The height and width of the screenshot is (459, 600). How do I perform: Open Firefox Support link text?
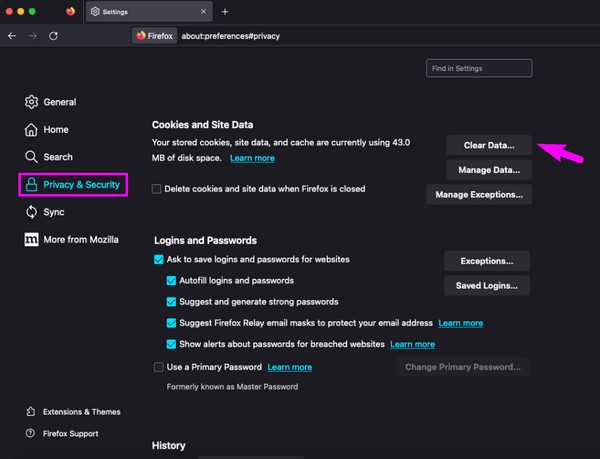[x=71, y=434]
